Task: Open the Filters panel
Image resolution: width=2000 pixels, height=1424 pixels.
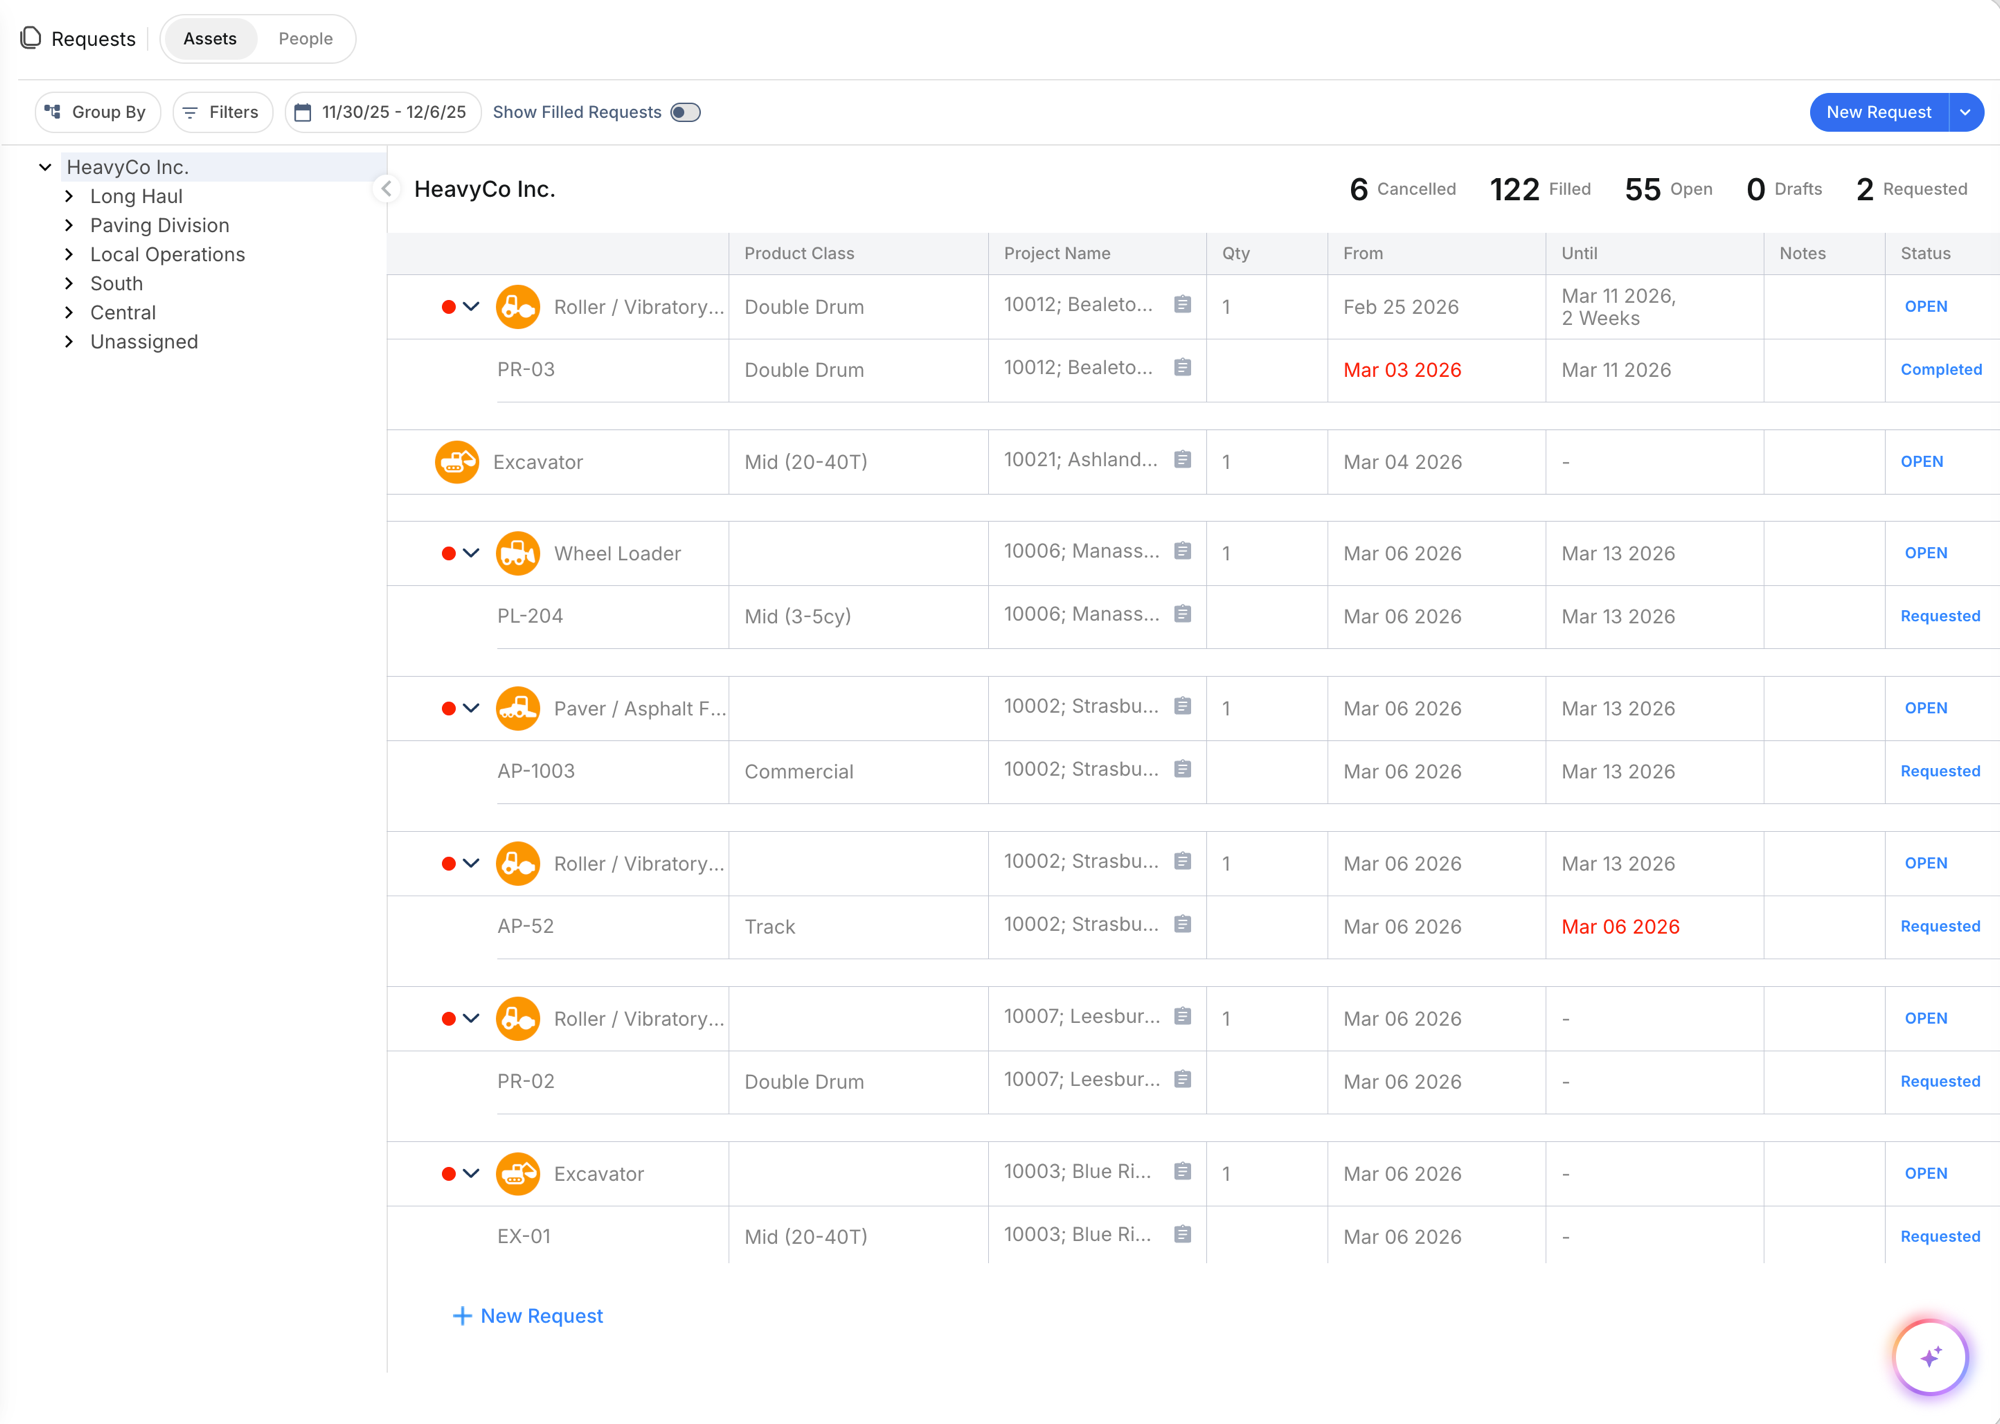Action: pyautogui.click(x=222, y=112)
